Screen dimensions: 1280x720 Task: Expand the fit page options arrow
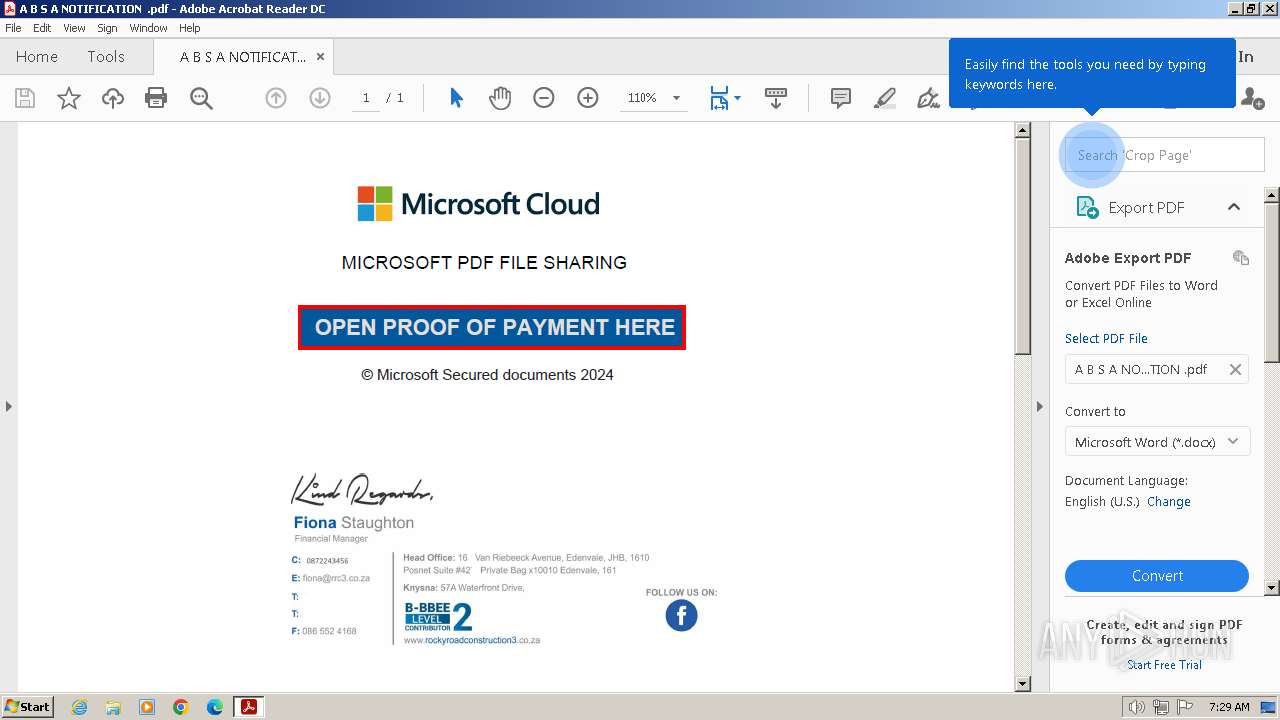pos(737,98)
